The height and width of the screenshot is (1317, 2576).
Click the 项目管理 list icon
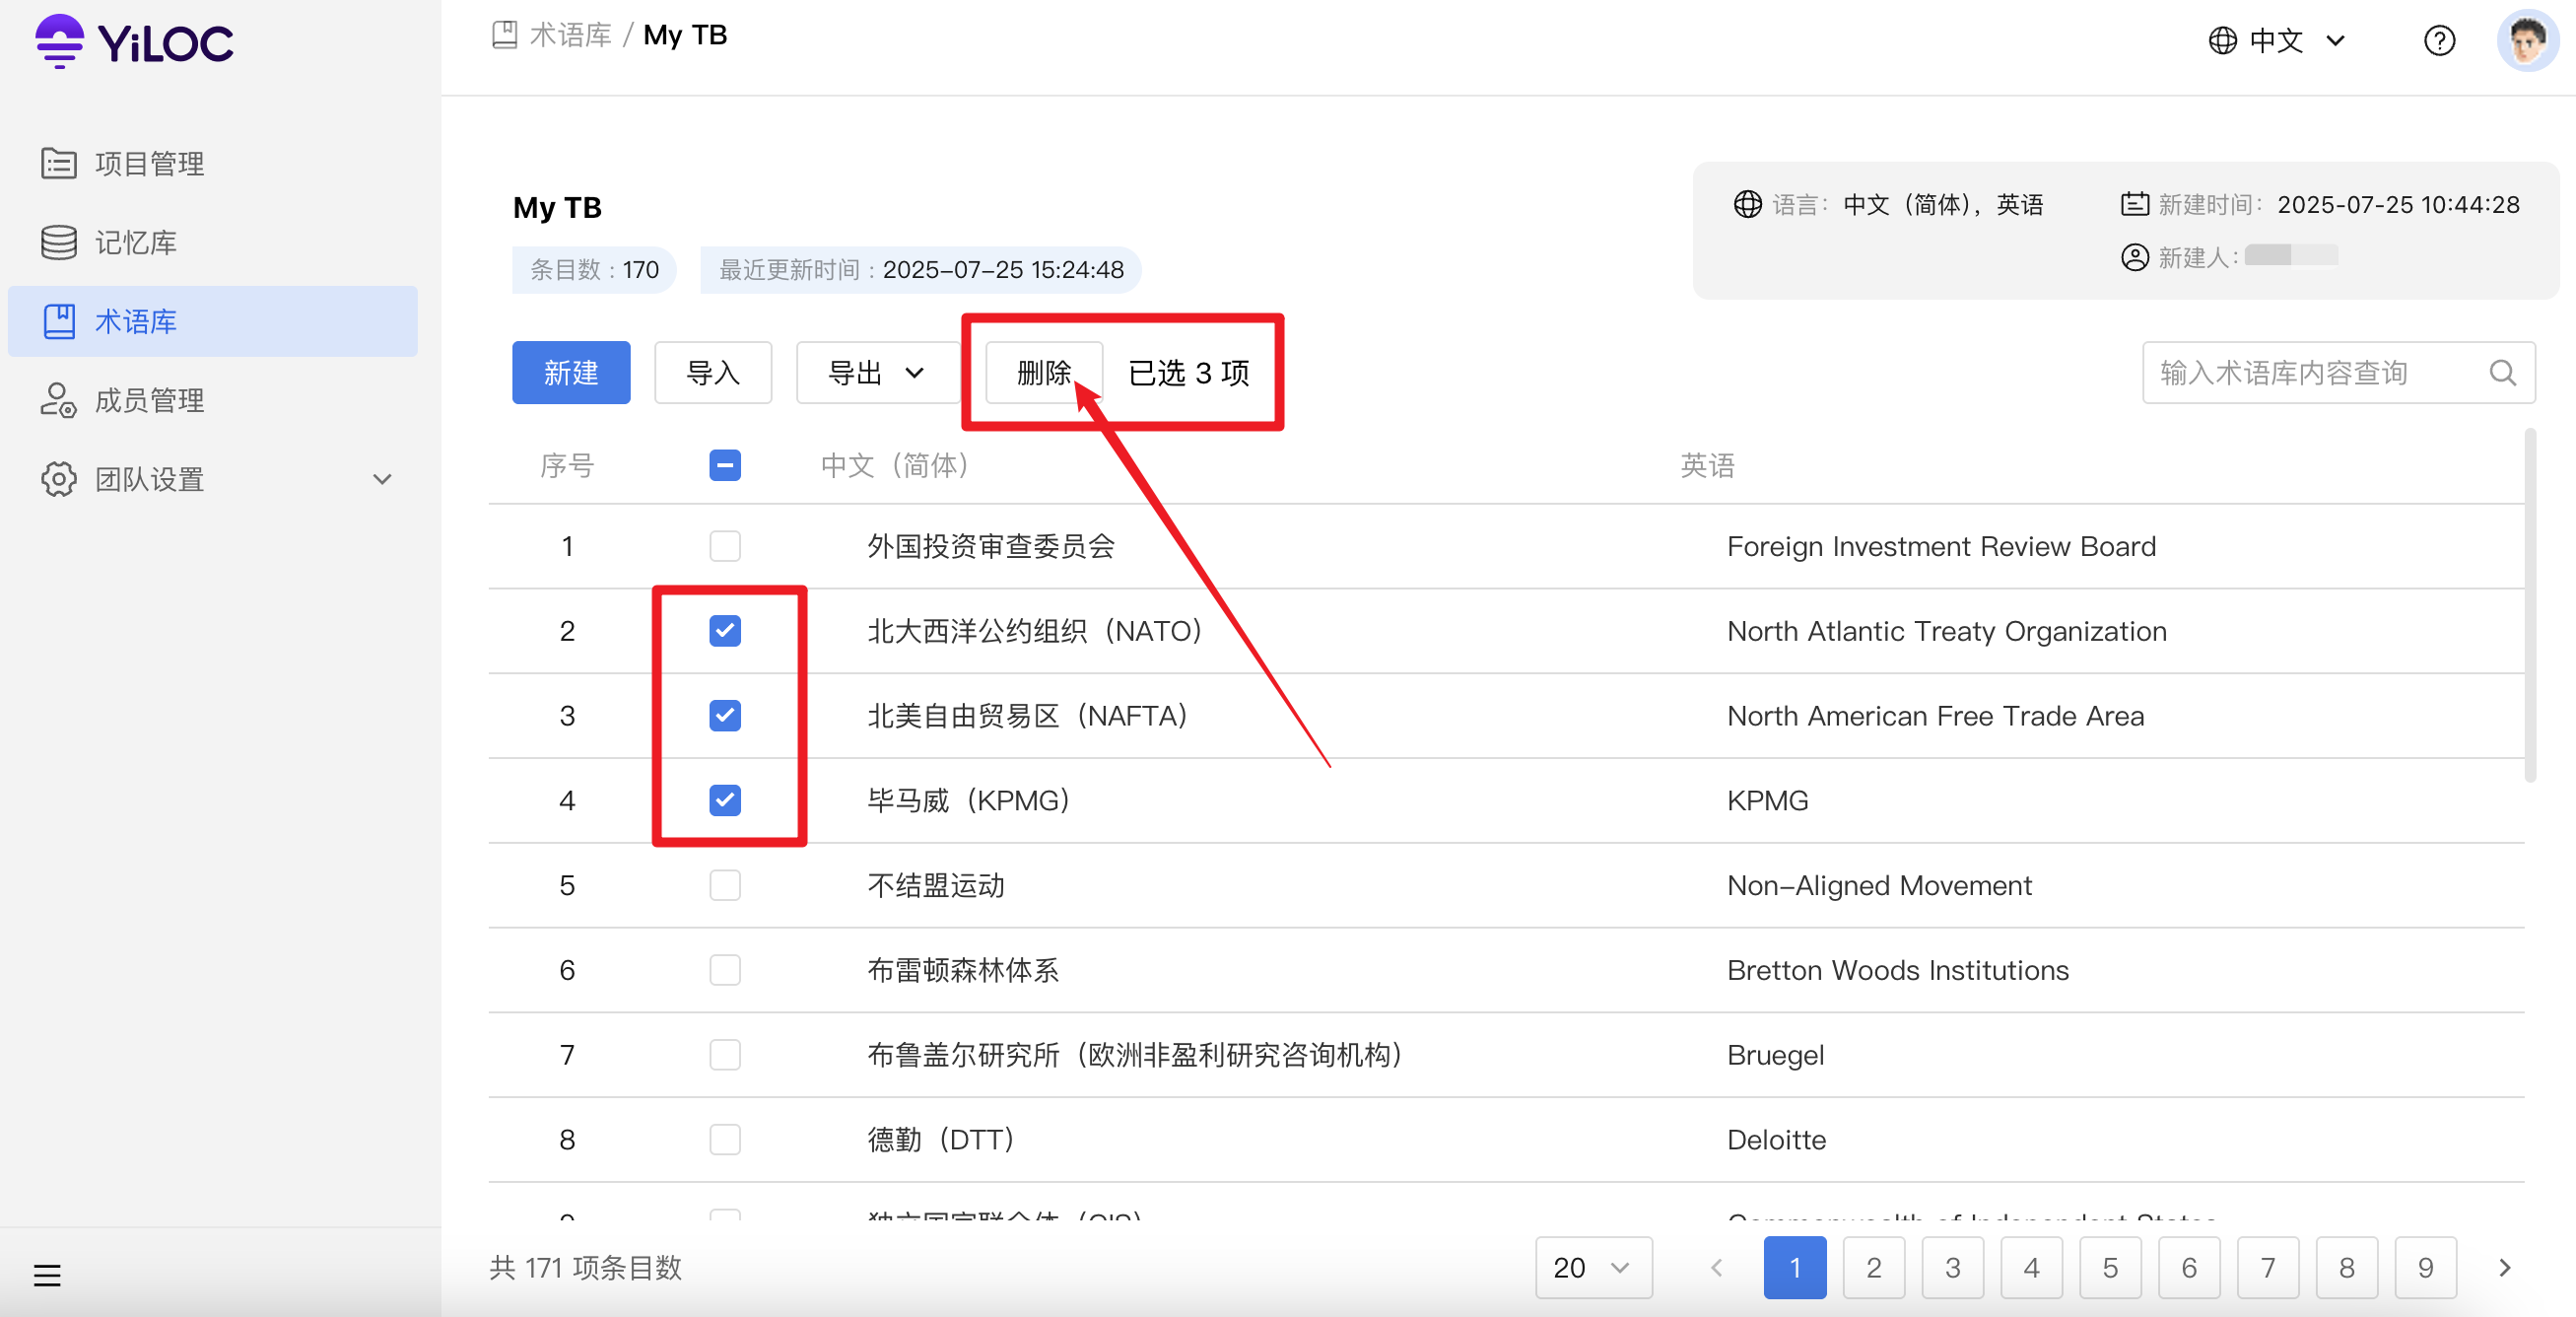[59, 163]
